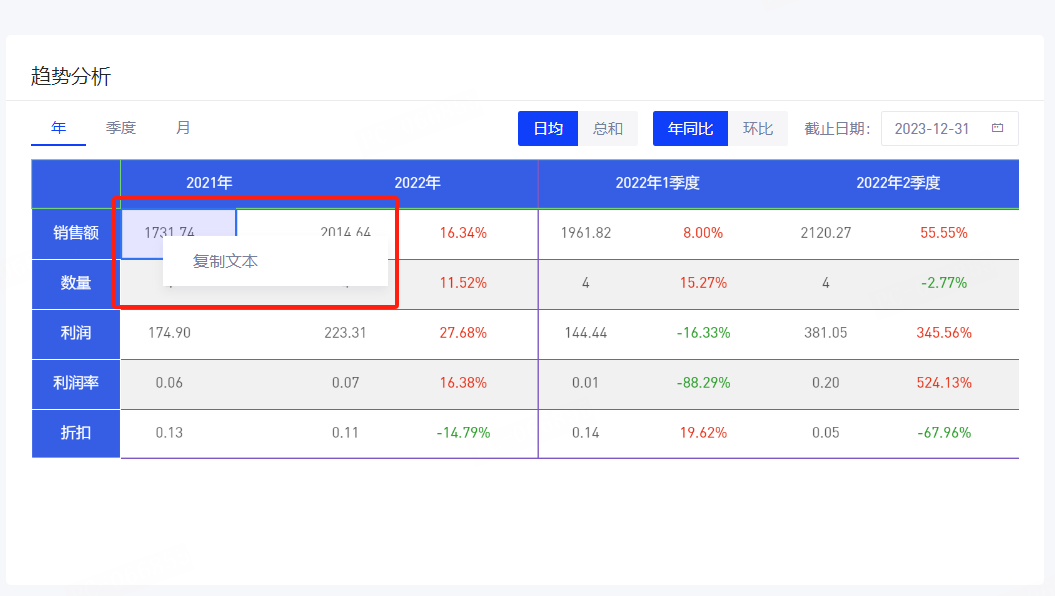This screenshot has height=596, width=1055.
Task: Click the 折扣 row header
Action: pos(76,433)
